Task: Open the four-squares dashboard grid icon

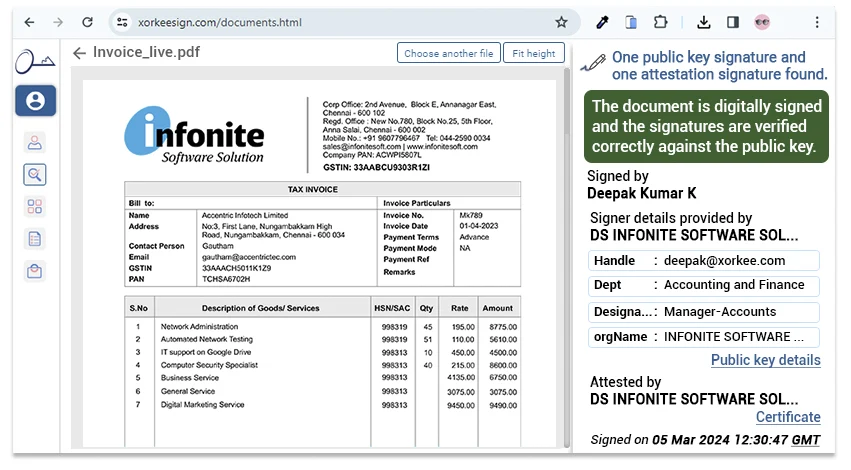Action: (35, 207)
